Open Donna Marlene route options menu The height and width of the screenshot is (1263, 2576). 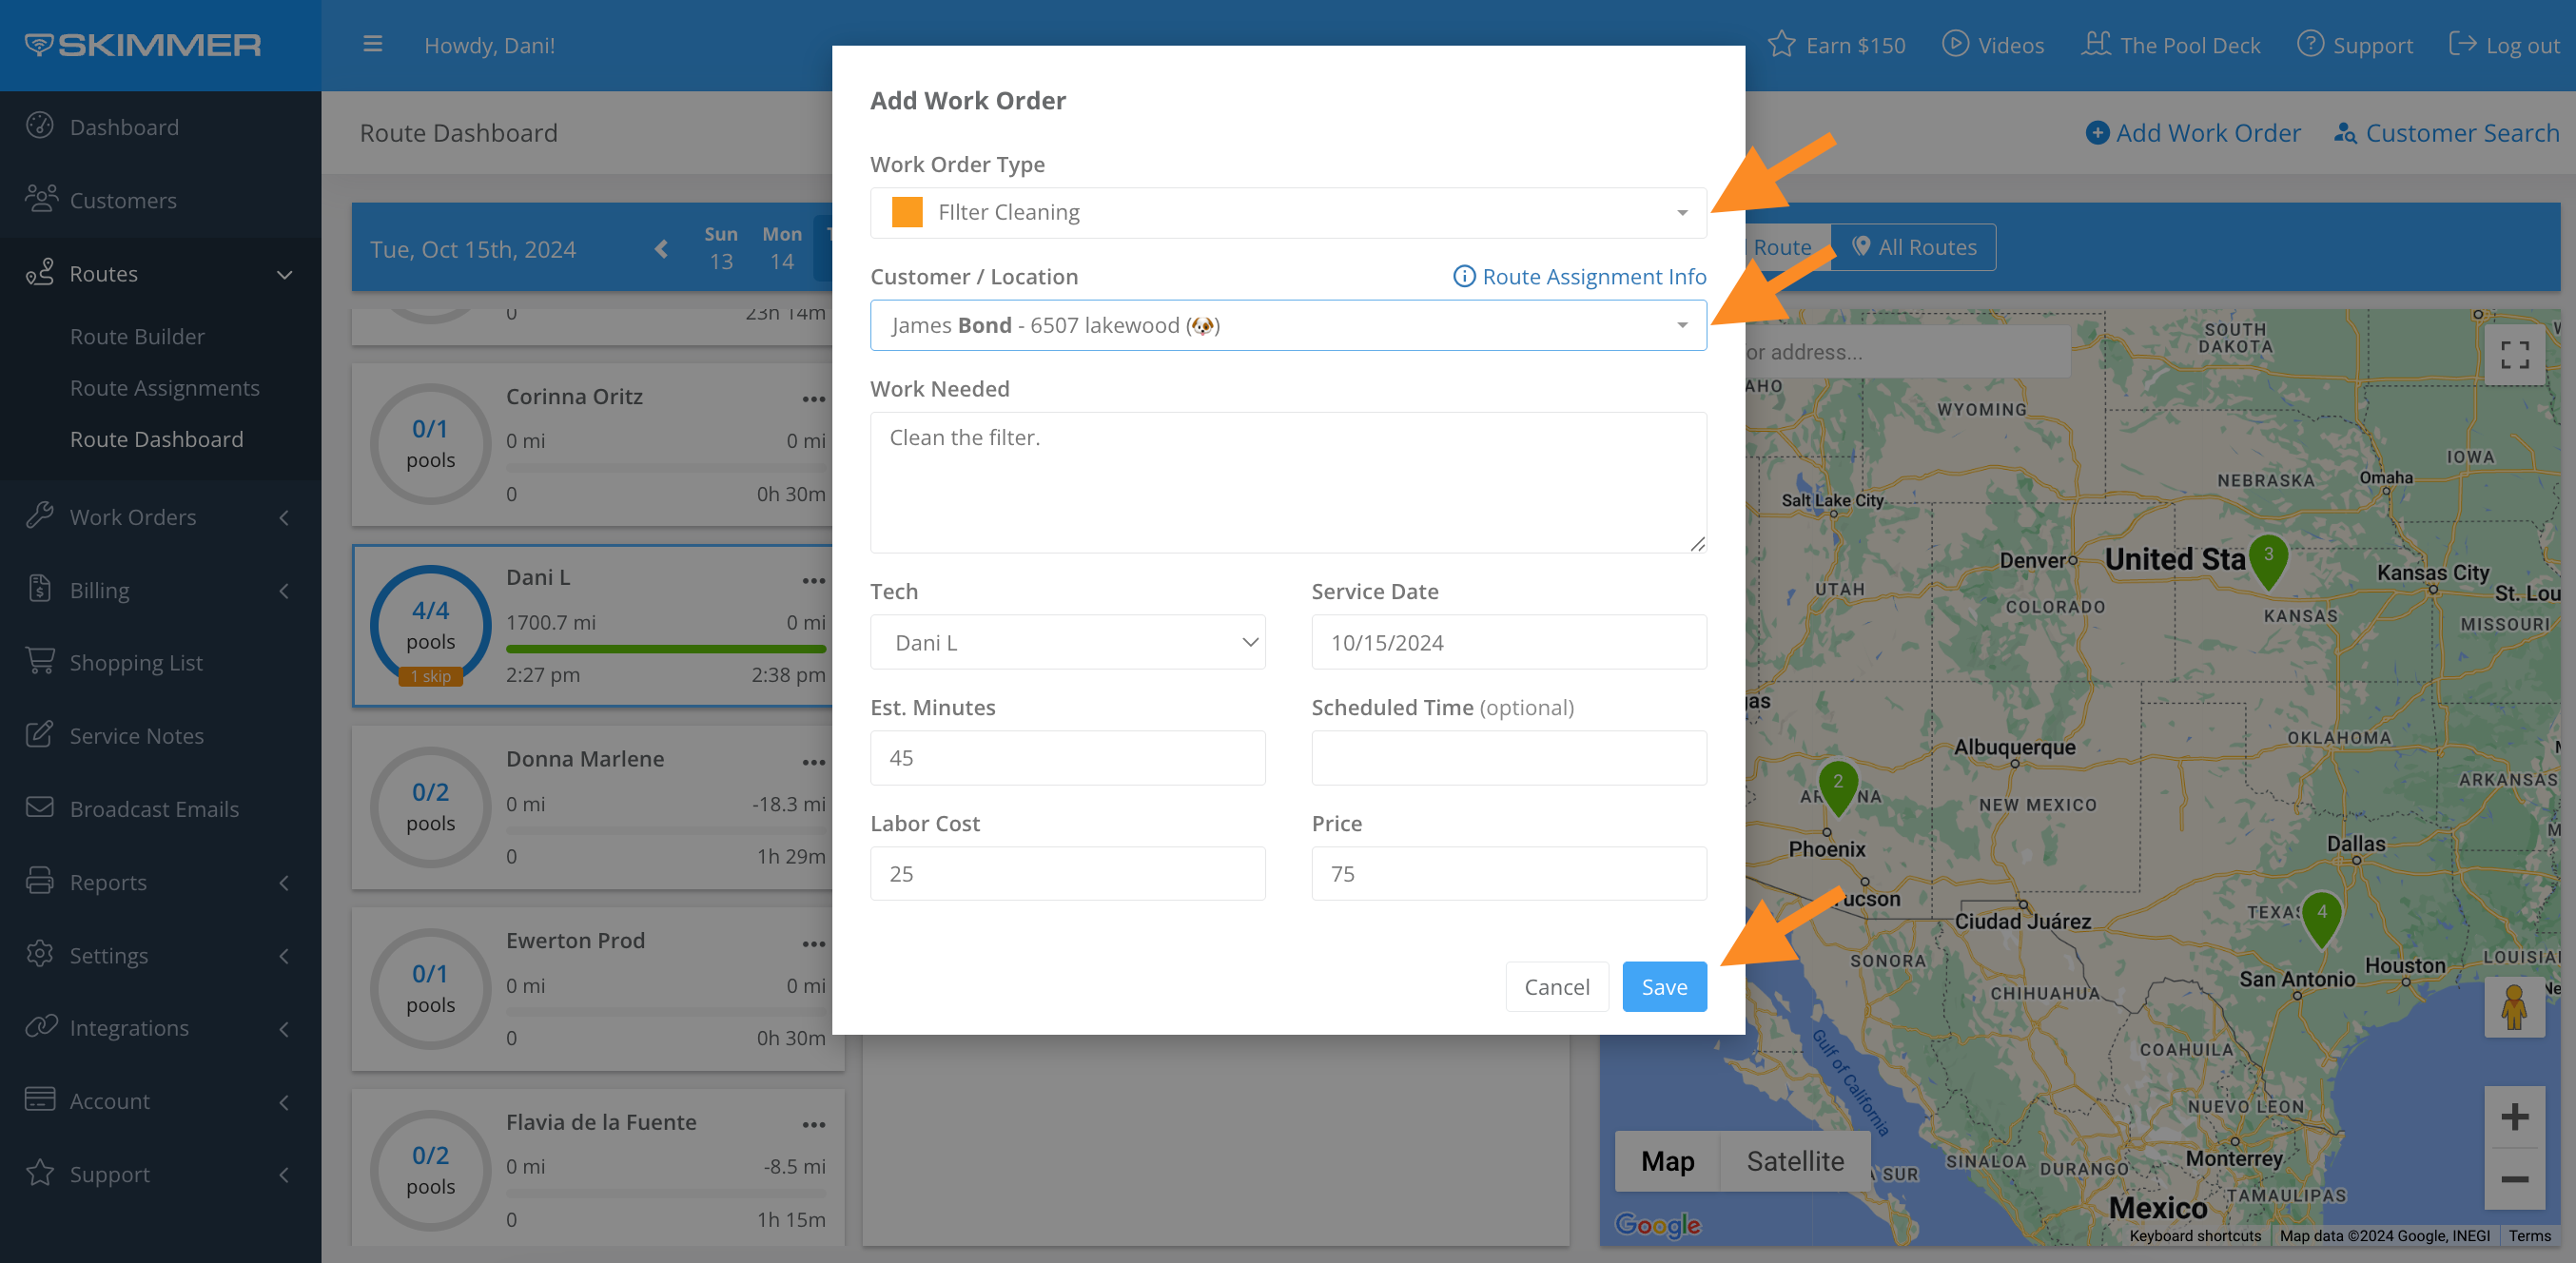pyautogui.click(x=814, y=762)
